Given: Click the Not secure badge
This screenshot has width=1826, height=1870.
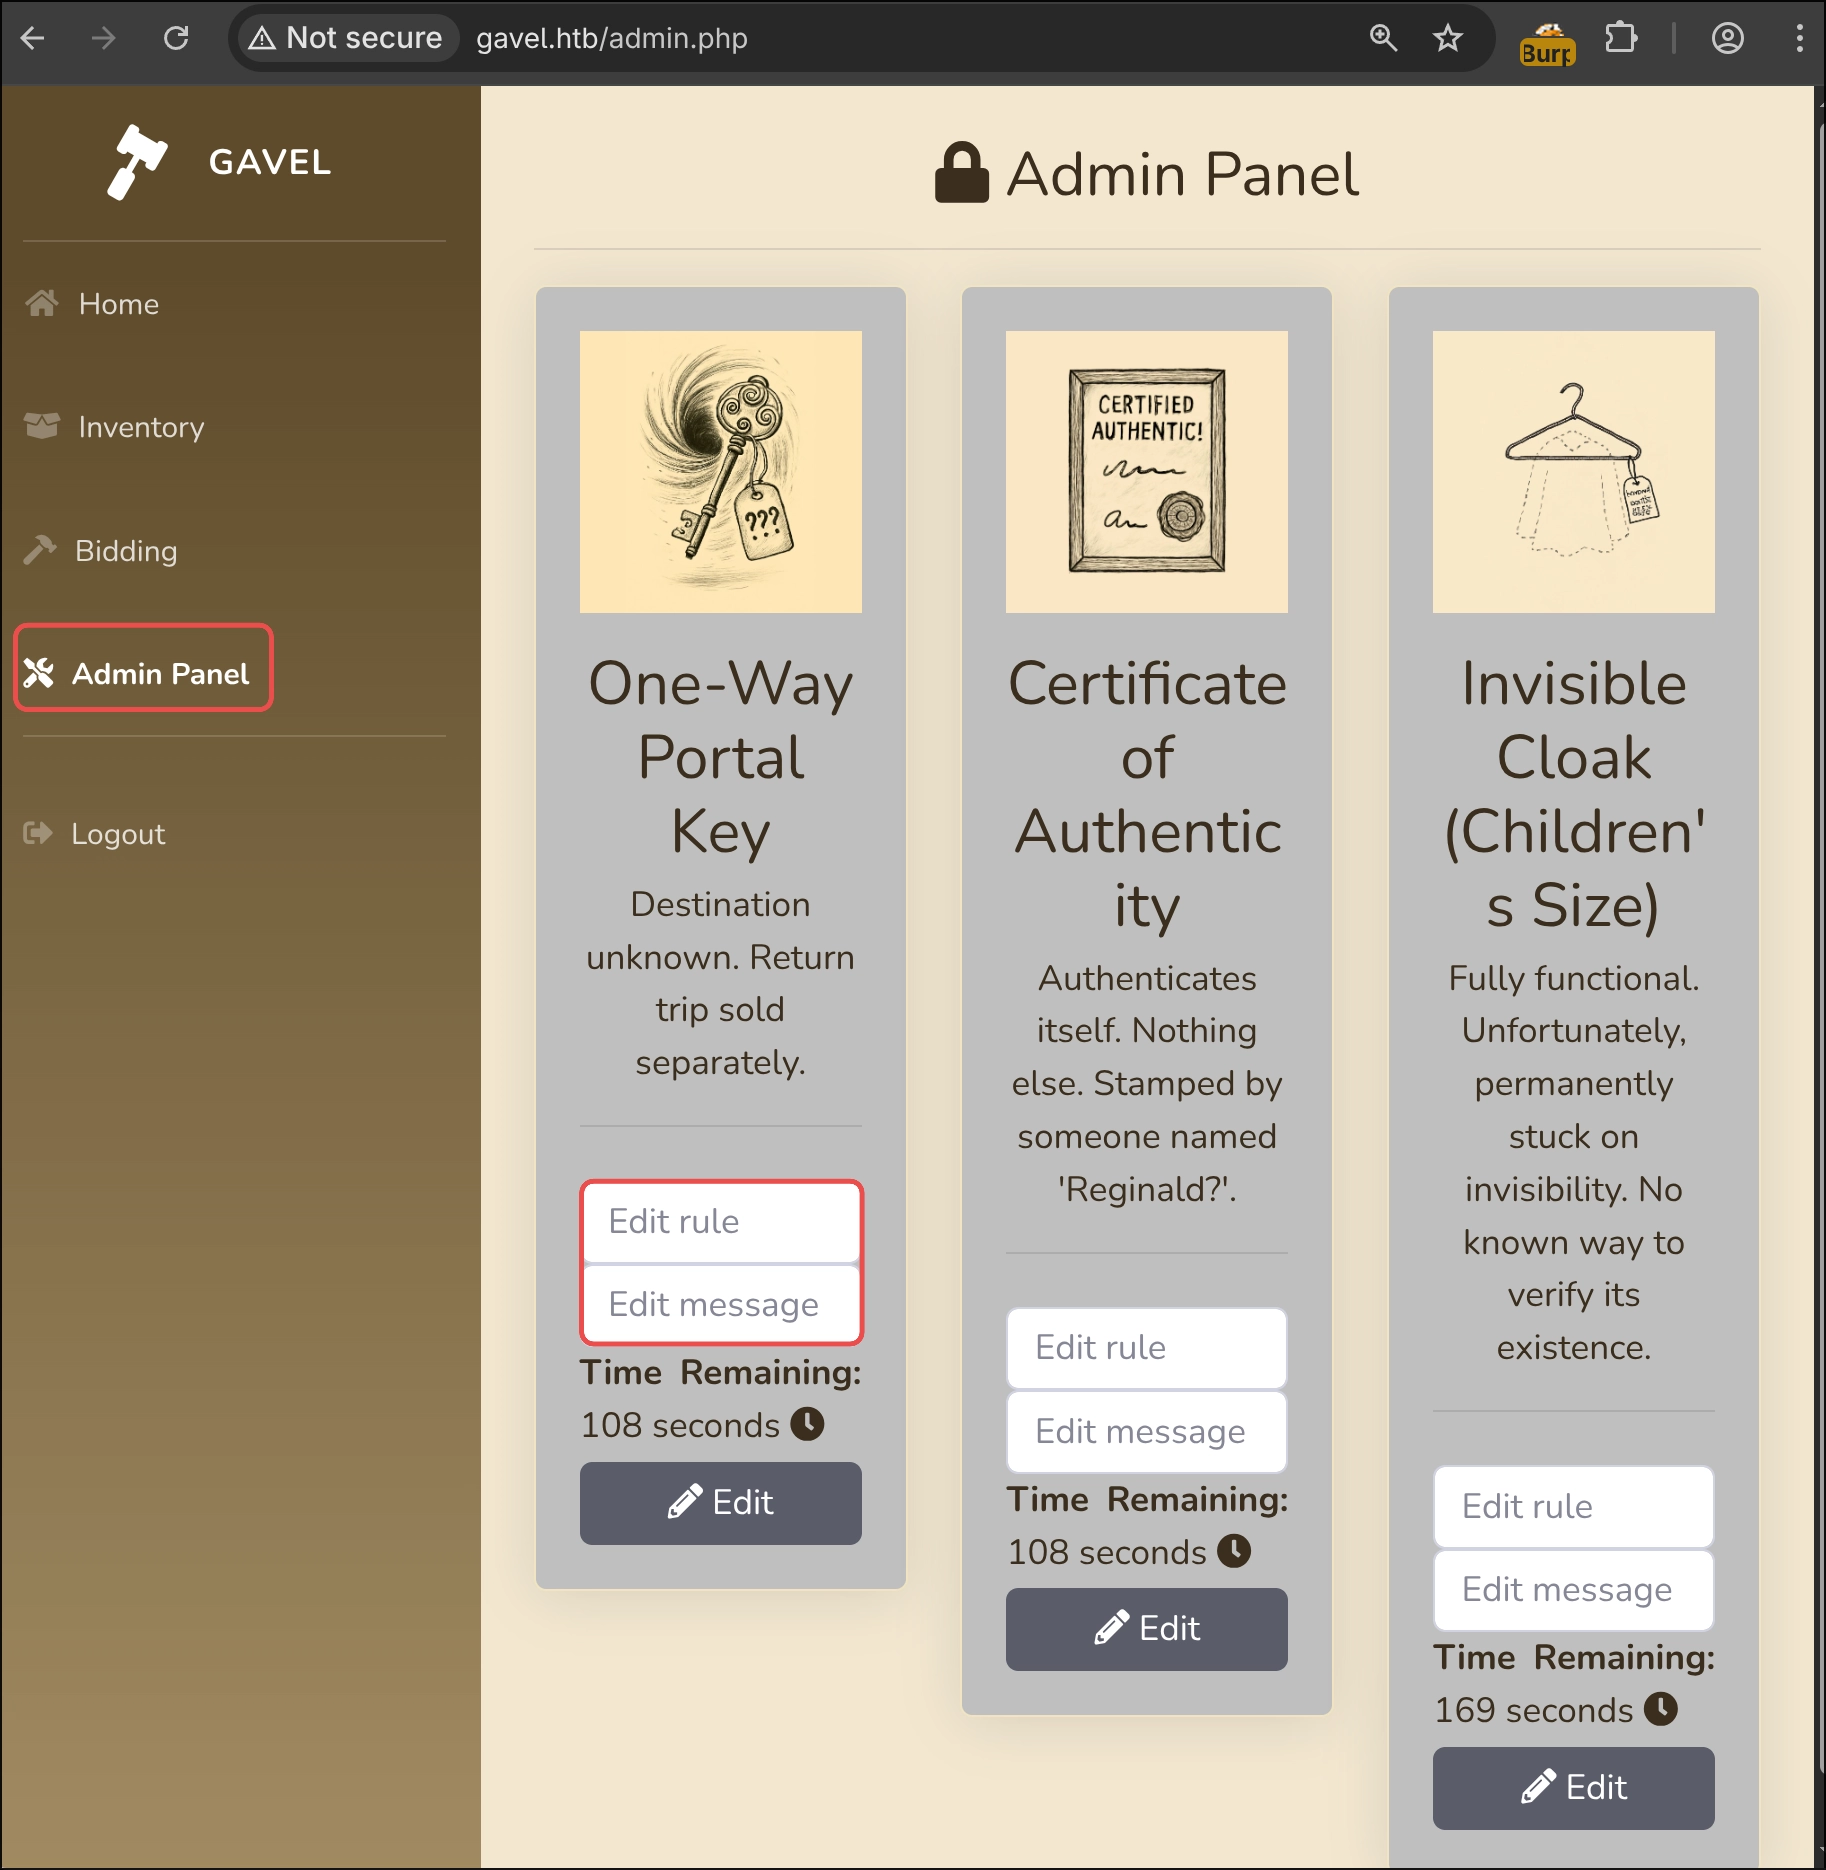Looking at the screenshot, I should pos(344,38).
